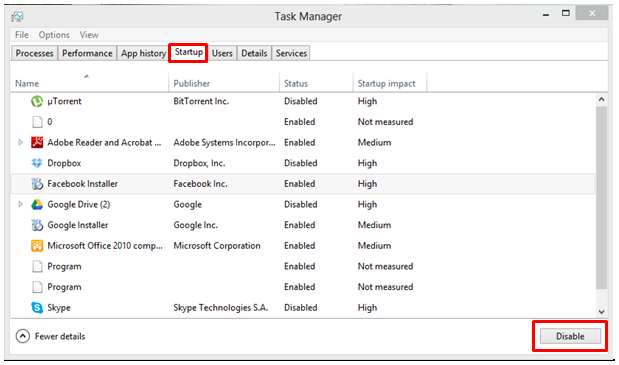Click the Medium impact of Google Installer
The width and height of the screenshot is (619, 365).
374,225
